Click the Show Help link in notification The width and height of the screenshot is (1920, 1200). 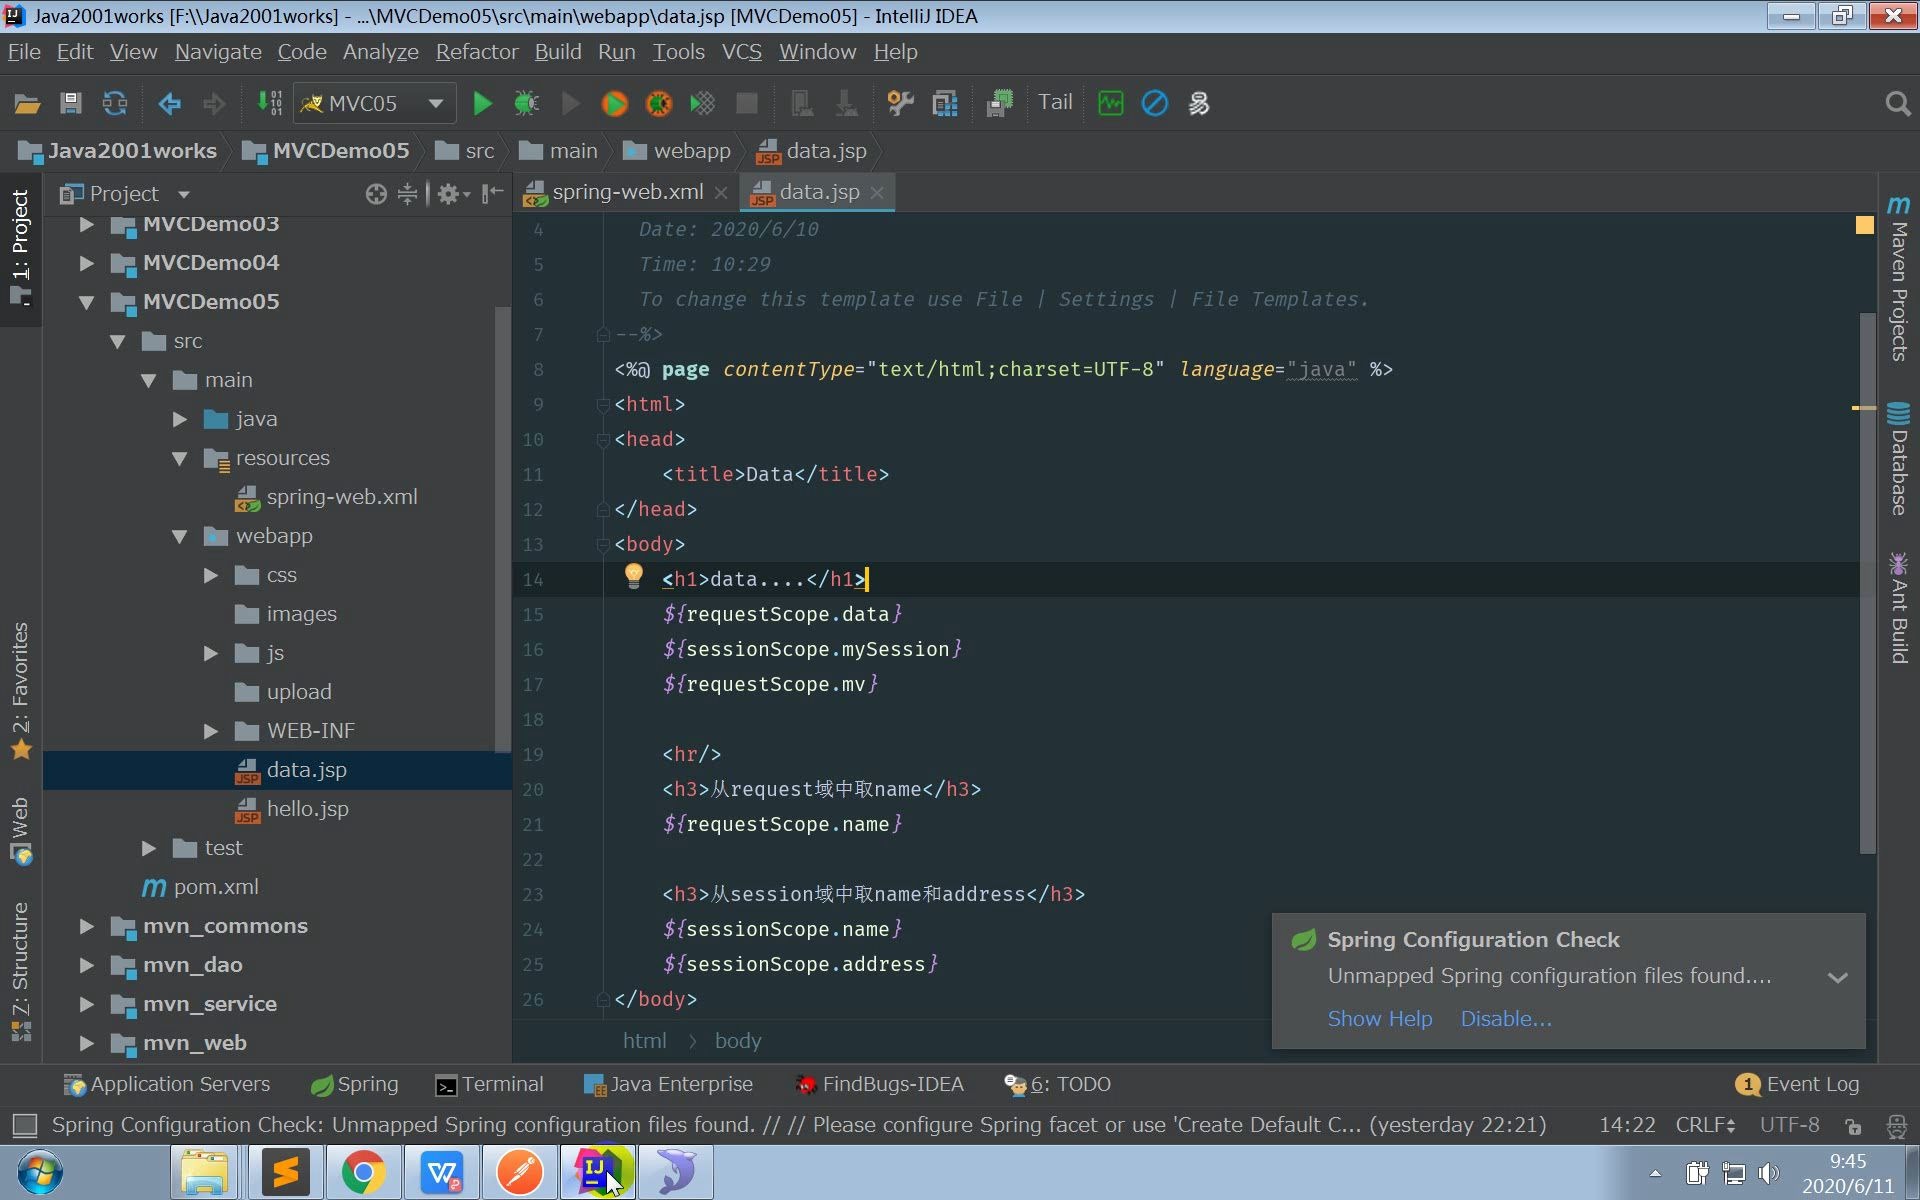[1379, 1019]
